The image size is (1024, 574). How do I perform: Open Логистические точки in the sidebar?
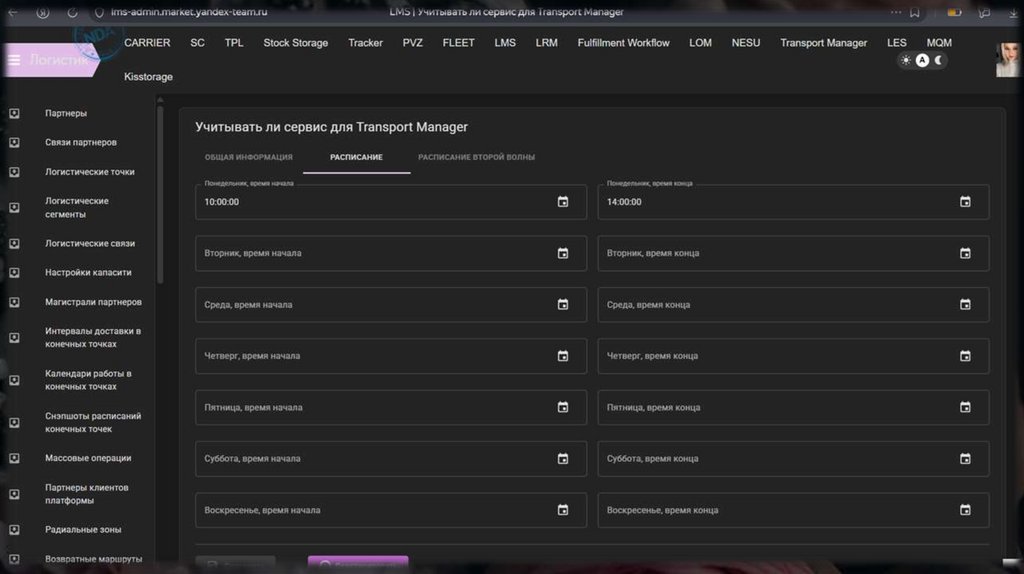89,172
